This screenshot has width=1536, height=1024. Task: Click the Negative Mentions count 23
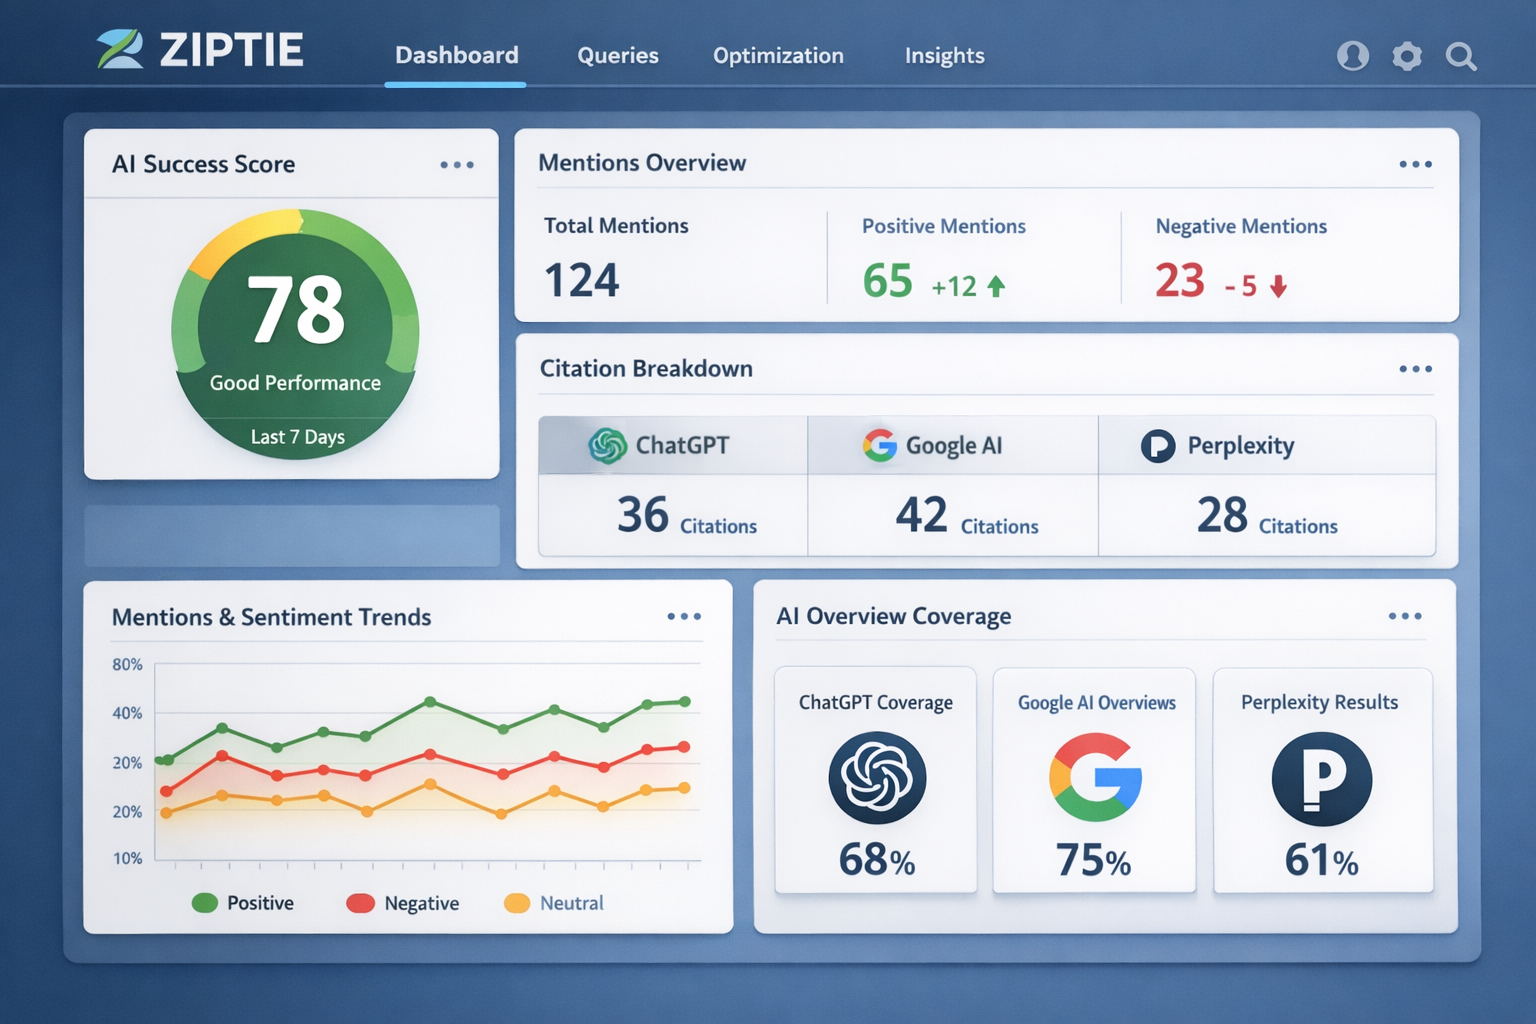click(x=1180, y=281)
